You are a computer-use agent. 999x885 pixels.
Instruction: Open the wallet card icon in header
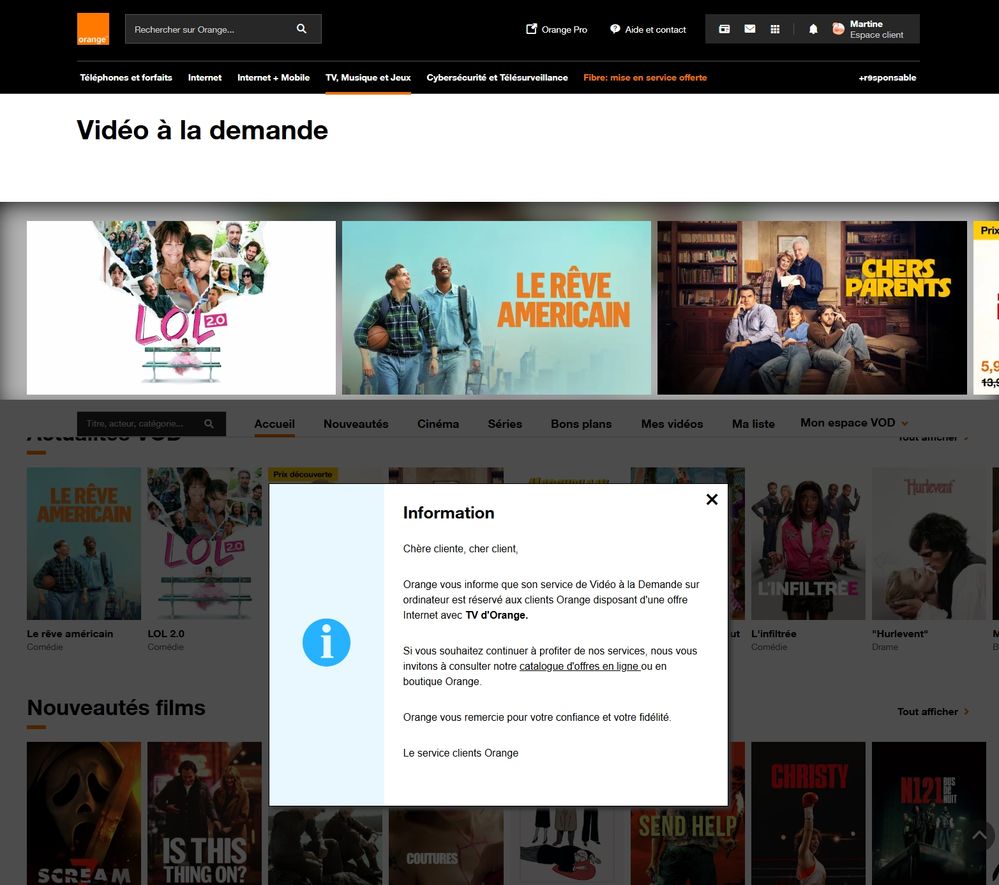click(x=724, y=29)
